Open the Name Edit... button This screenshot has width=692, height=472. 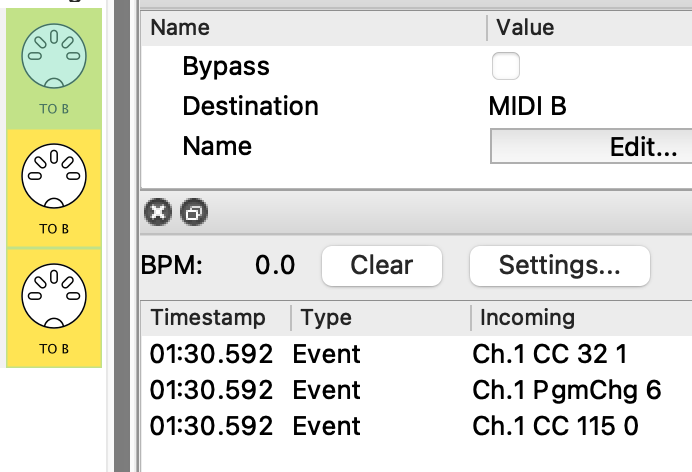590,147
